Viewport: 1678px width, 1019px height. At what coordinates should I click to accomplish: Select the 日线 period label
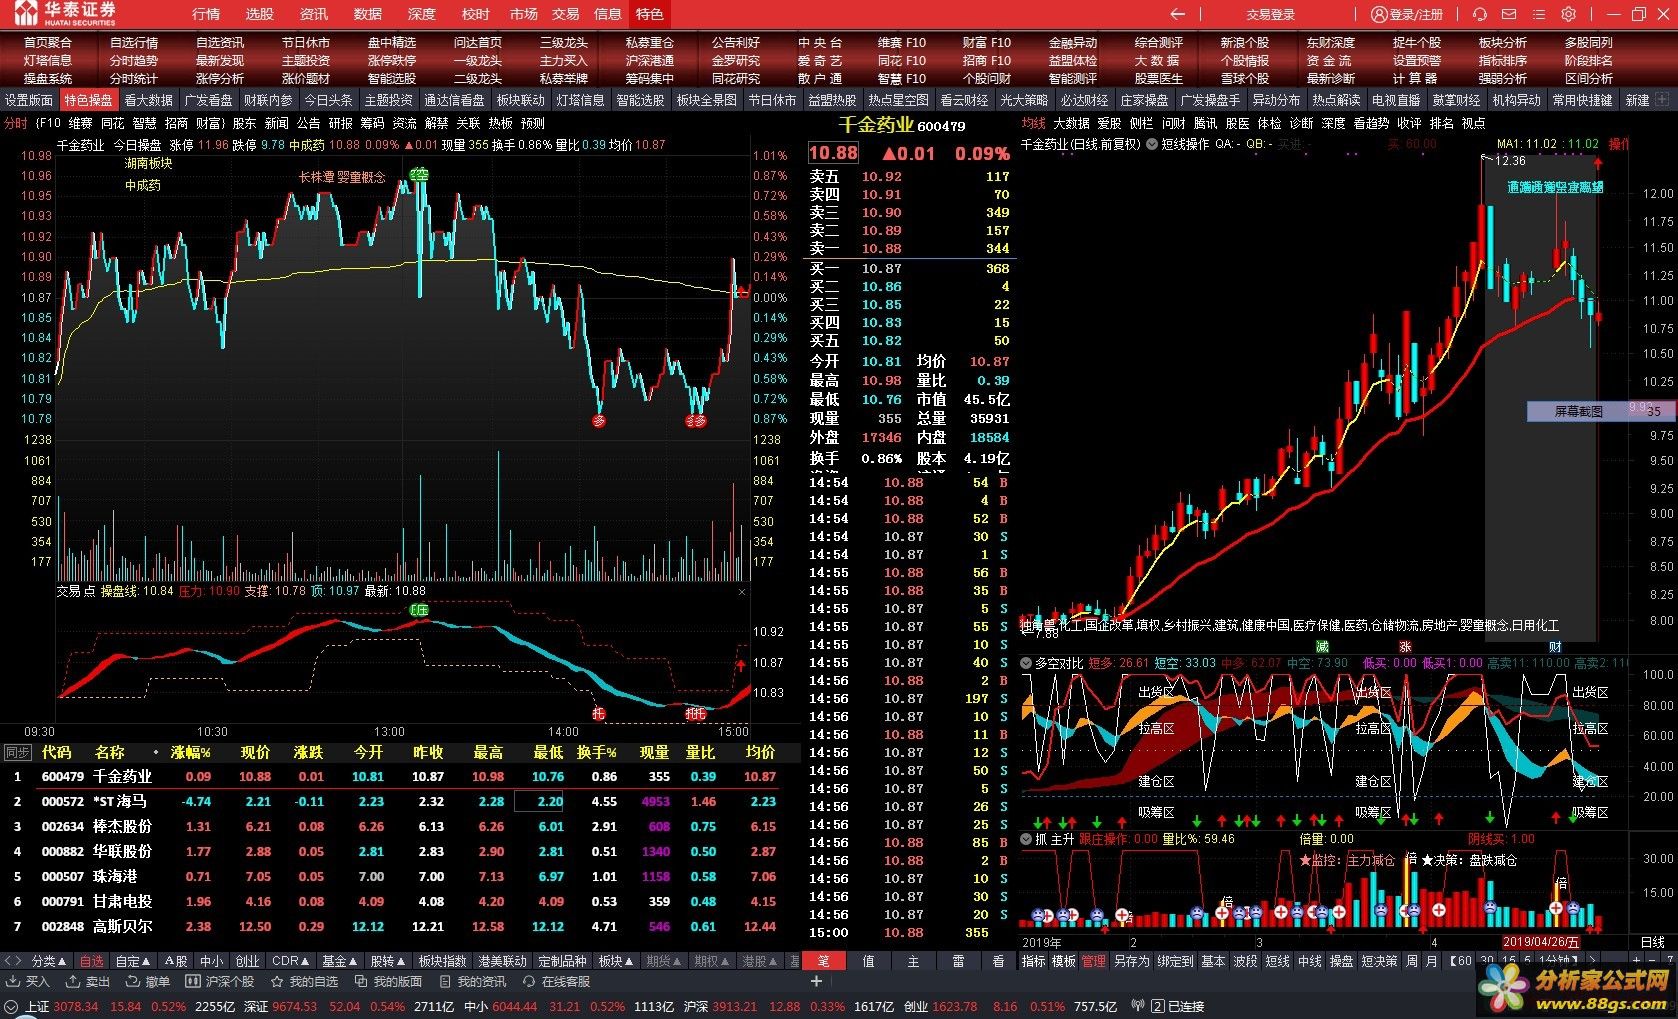(1653, 942)
